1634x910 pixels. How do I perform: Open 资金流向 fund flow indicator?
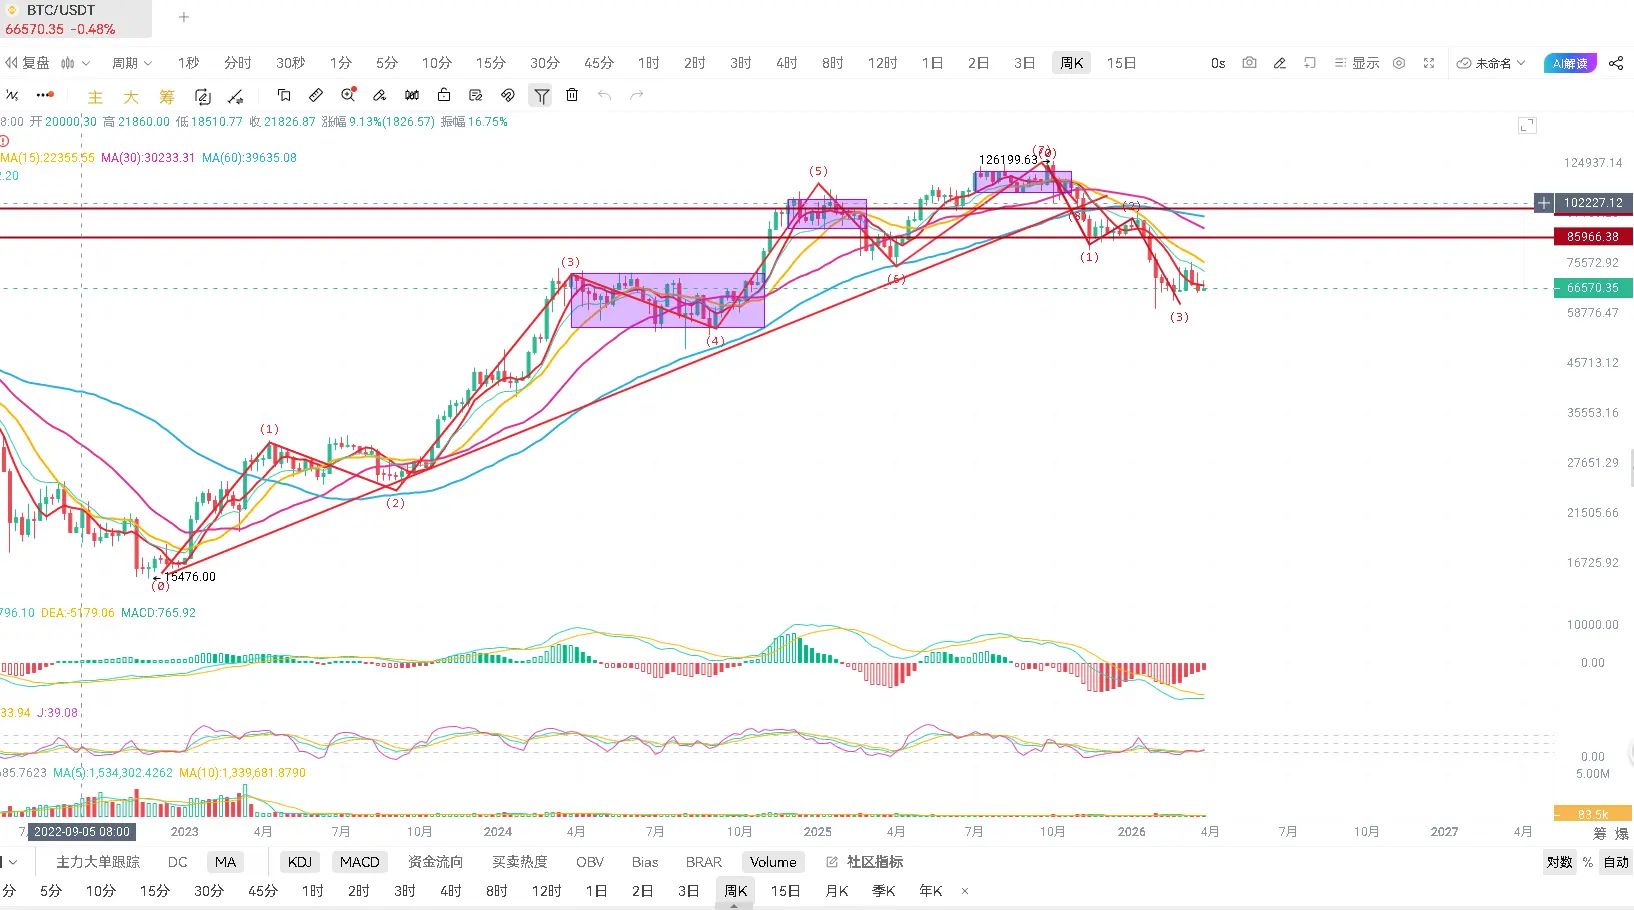pyautogui.click(x=436, y=862)
